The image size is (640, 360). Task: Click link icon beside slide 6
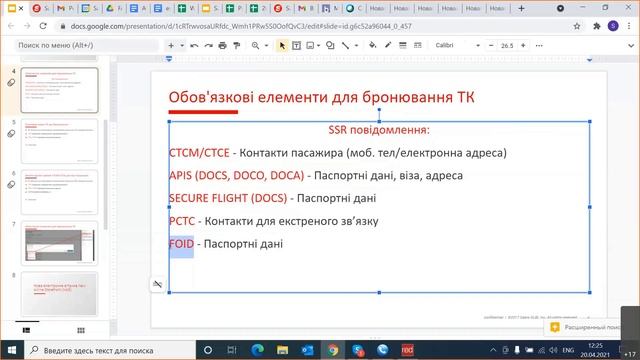click(x=11, y=185)
